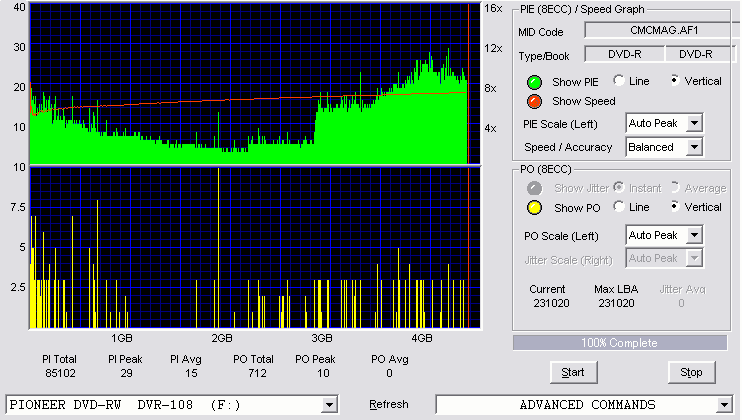Click the CMCMAG.AF1 MID Code field
This screenshot has height=420, width=742.
662,30
